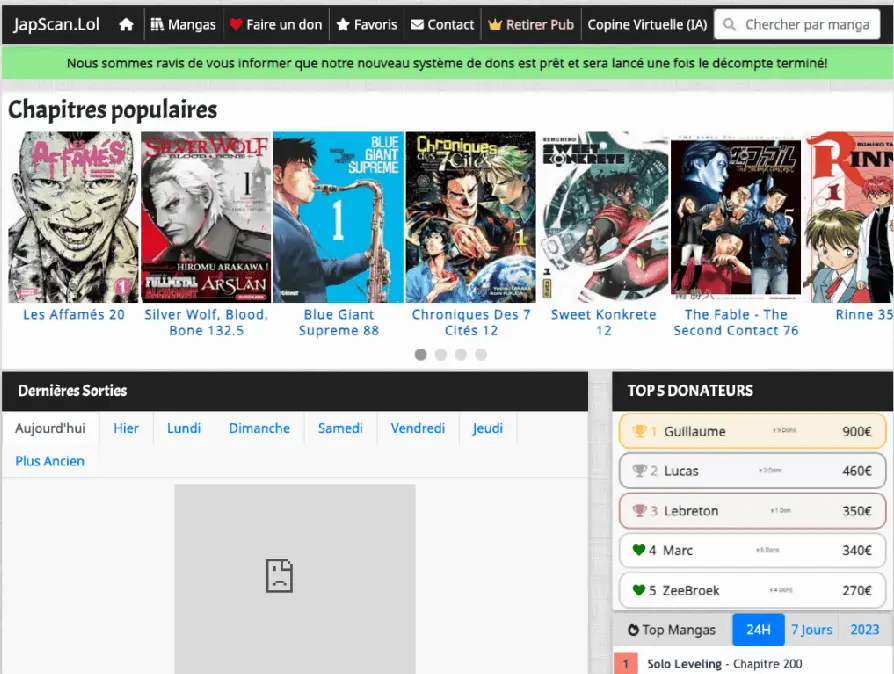Select the first carousel pagination dot

pyautogui.click(x=421, y=354)
